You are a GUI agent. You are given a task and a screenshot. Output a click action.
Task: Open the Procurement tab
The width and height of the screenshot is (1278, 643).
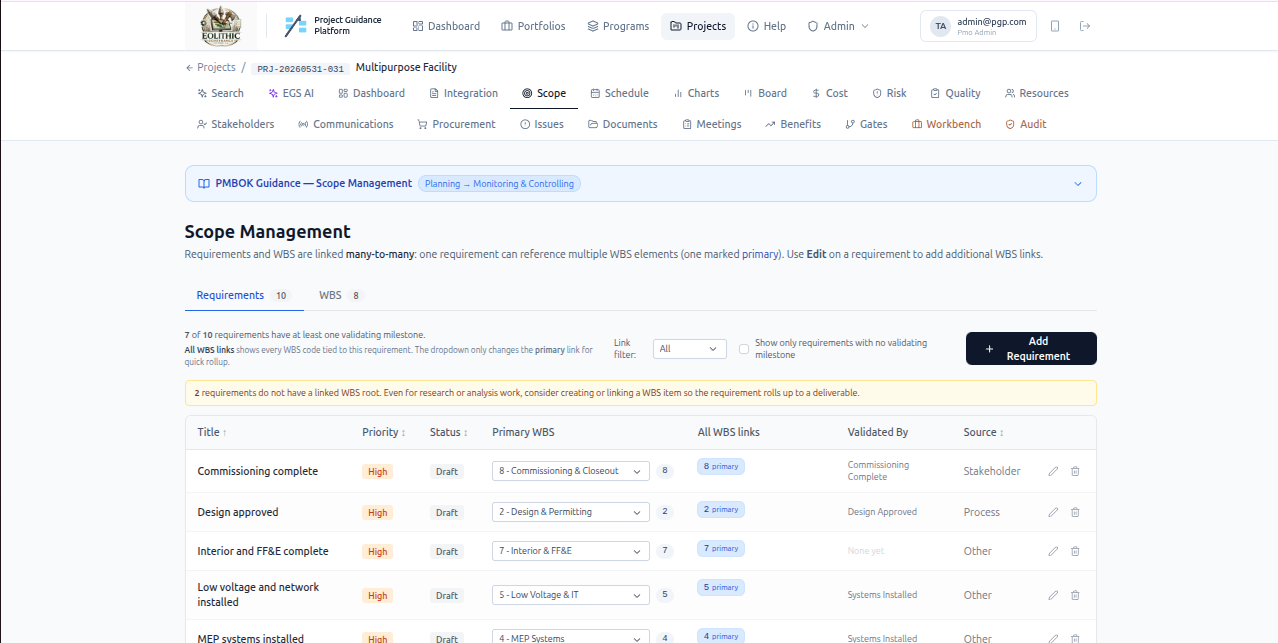point(456,124)
